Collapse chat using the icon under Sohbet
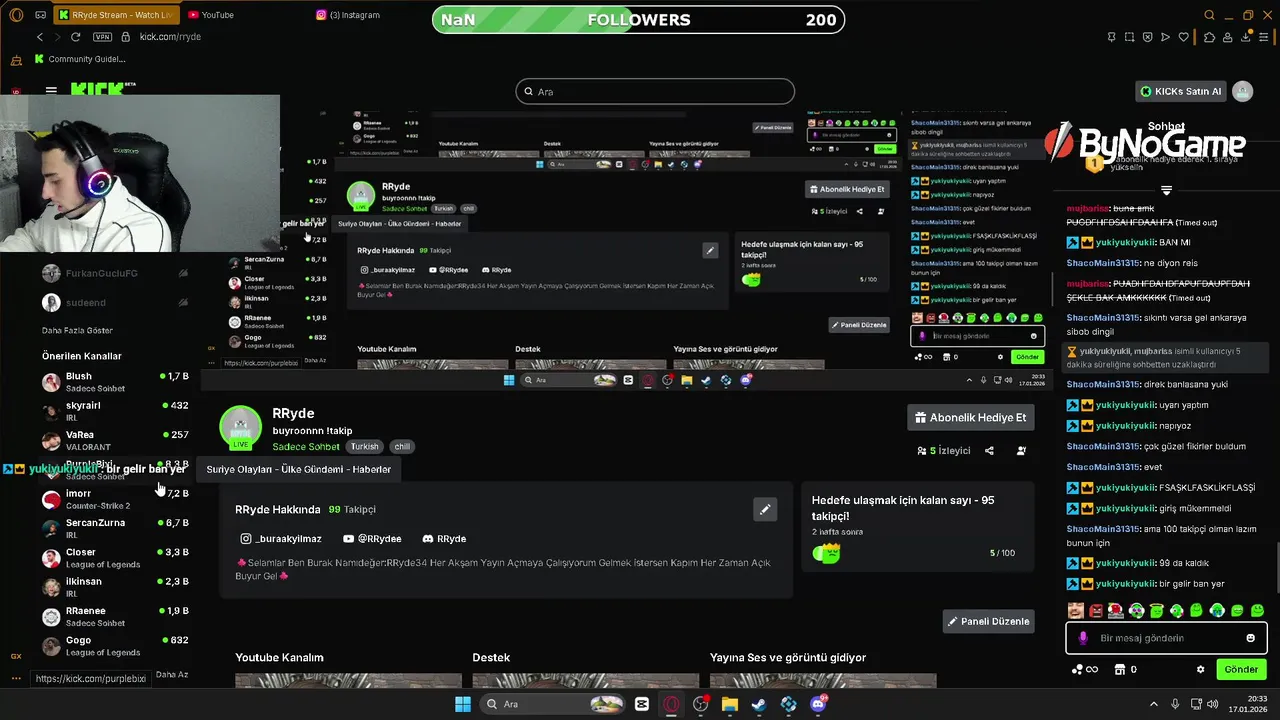The width and height of the screenshot is (1280, 720). 1166,190
